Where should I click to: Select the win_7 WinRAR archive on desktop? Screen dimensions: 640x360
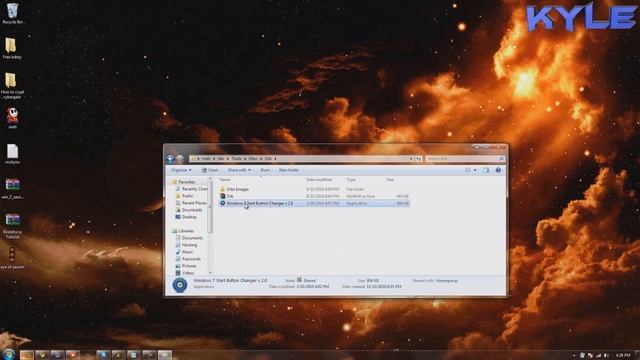pos(13,189)
